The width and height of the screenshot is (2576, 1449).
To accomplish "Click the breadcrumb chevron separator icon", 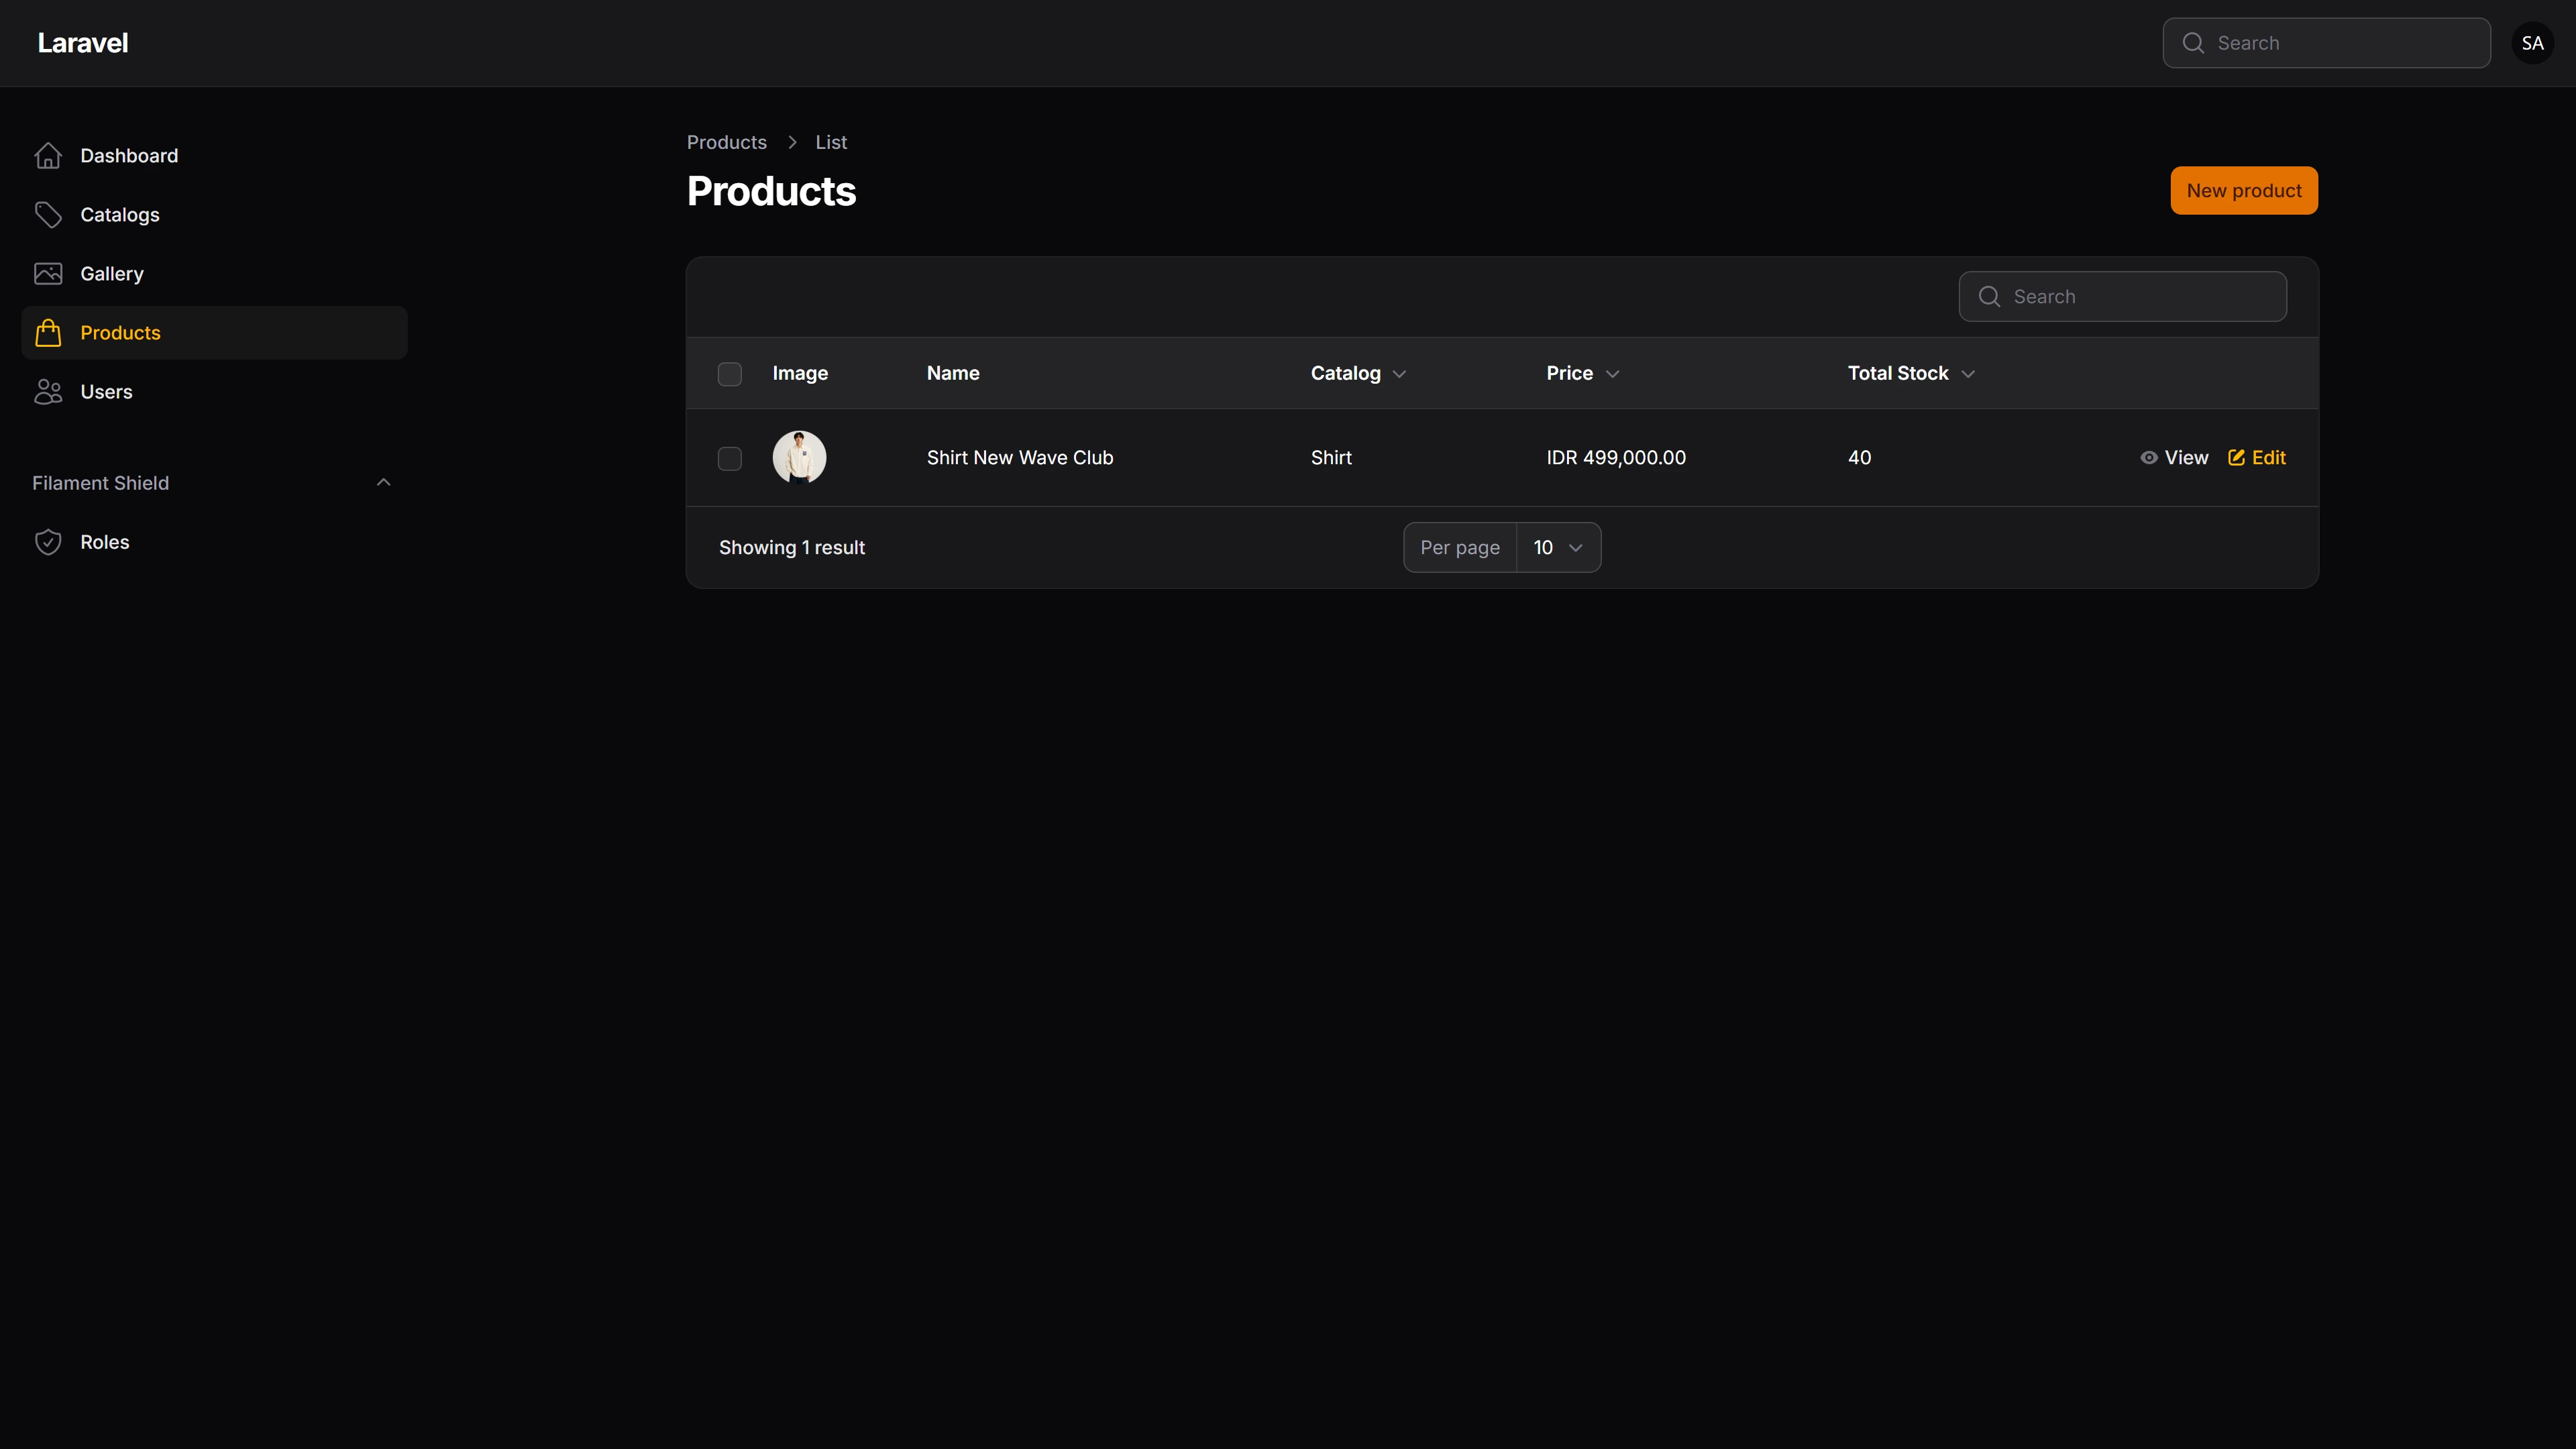I will pos(792,143).
